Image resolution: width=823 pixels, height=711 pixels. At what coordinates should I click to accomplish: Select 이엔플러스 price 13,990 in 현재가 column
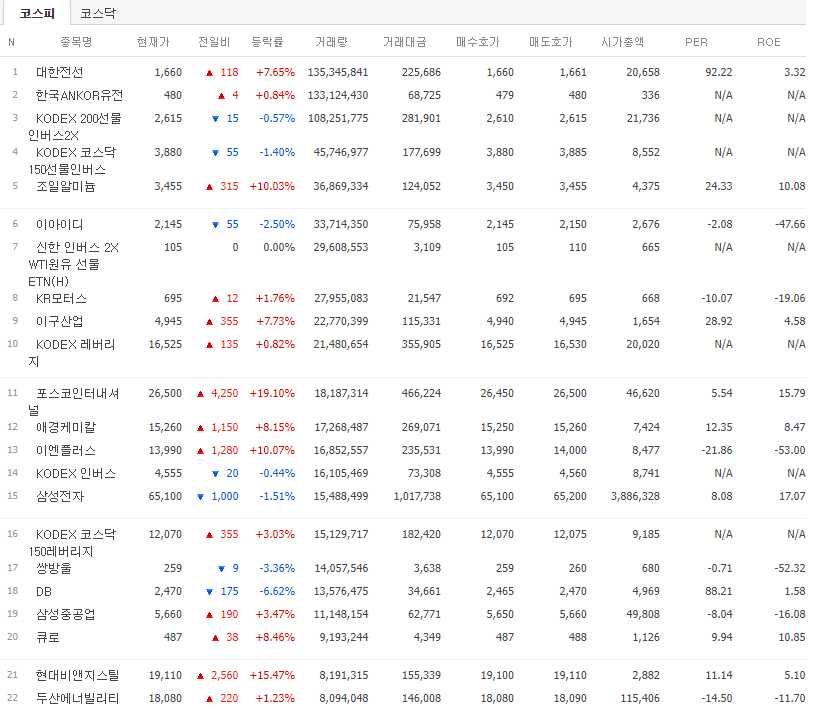point(165,450)
